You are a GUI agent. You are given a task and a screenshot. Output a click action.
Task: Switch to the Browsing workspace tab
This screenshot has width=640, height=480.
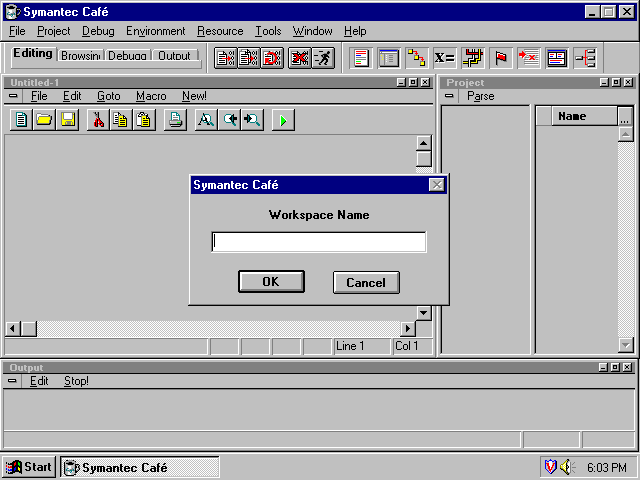pos(80,56)
